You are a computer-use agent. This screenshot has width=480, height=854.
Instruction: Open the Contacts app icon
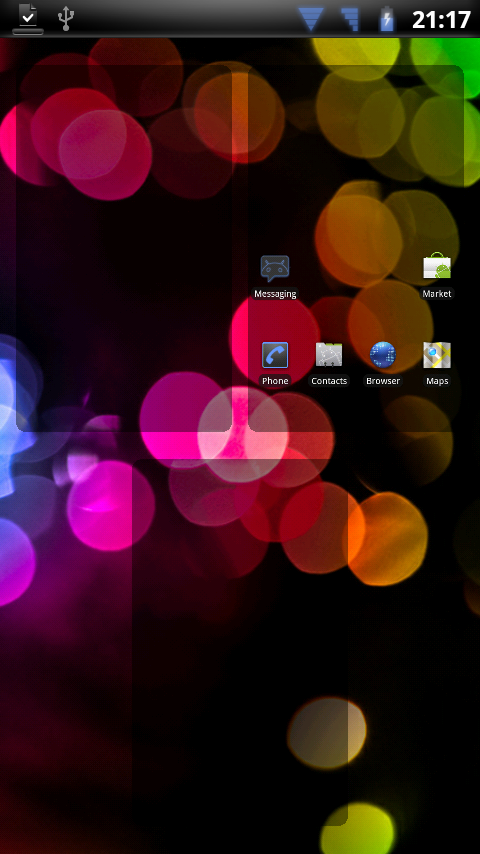tap(329, 355)
